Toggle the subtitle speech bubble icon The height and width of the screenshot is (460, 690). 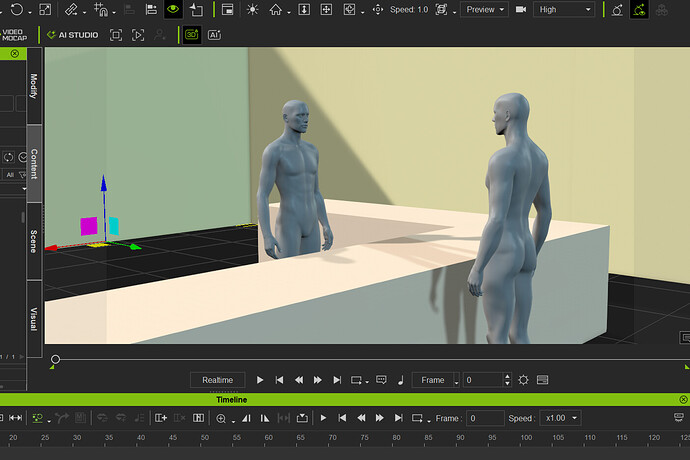[x=381, y=380]
